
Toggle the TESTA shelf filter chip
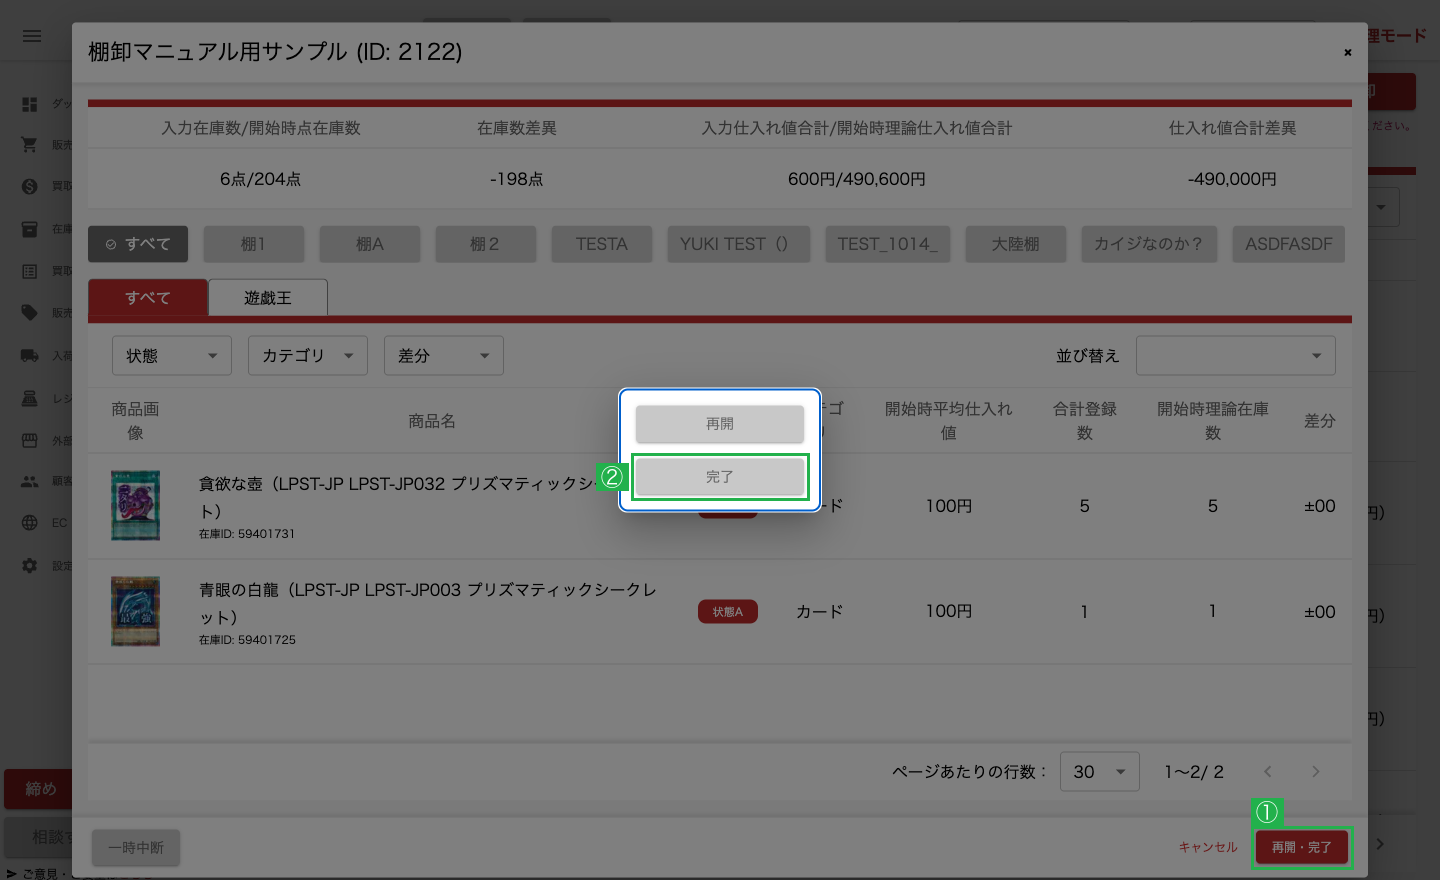click(x=602, y=244)
